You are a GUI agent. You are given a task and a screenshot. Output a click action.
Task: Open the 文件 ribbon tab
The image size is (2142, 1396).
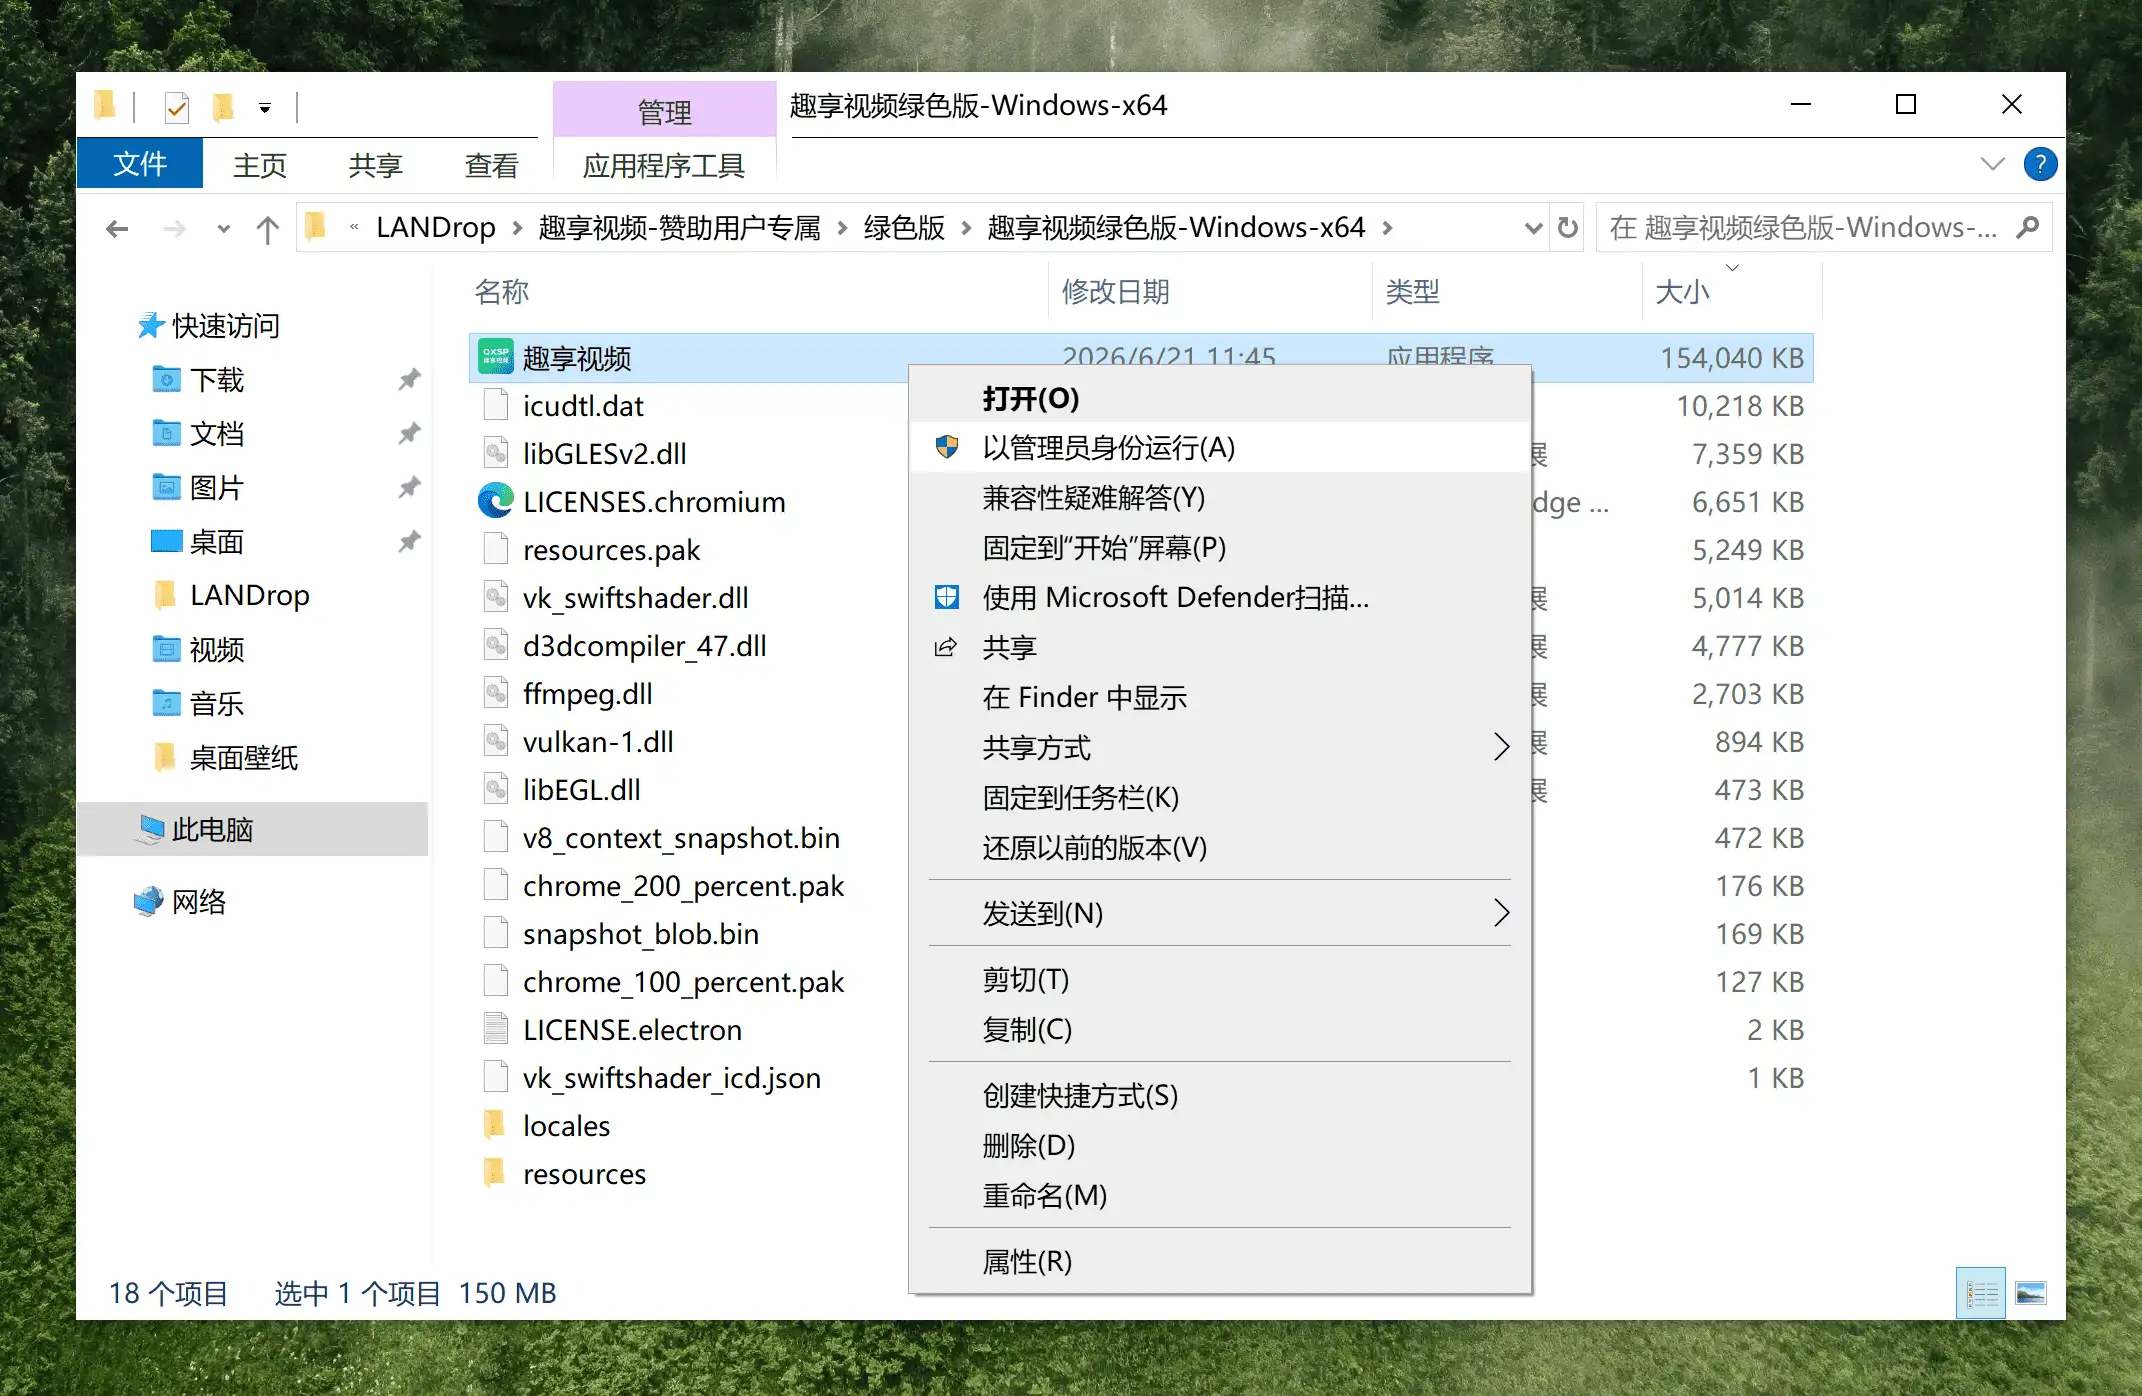140,164
